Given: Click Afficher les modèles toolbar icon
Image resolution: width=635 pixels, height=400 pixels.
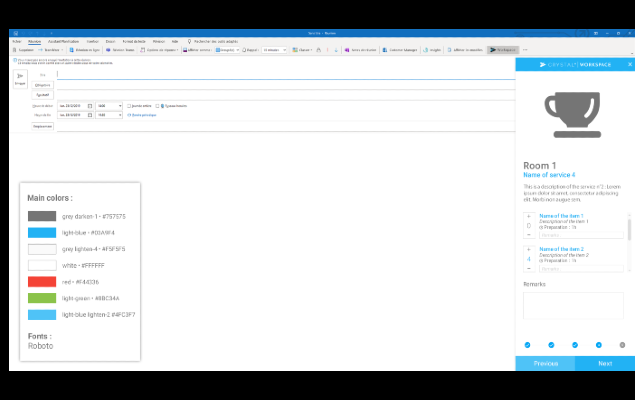Looking at the screenshot, I should point(449,50).
